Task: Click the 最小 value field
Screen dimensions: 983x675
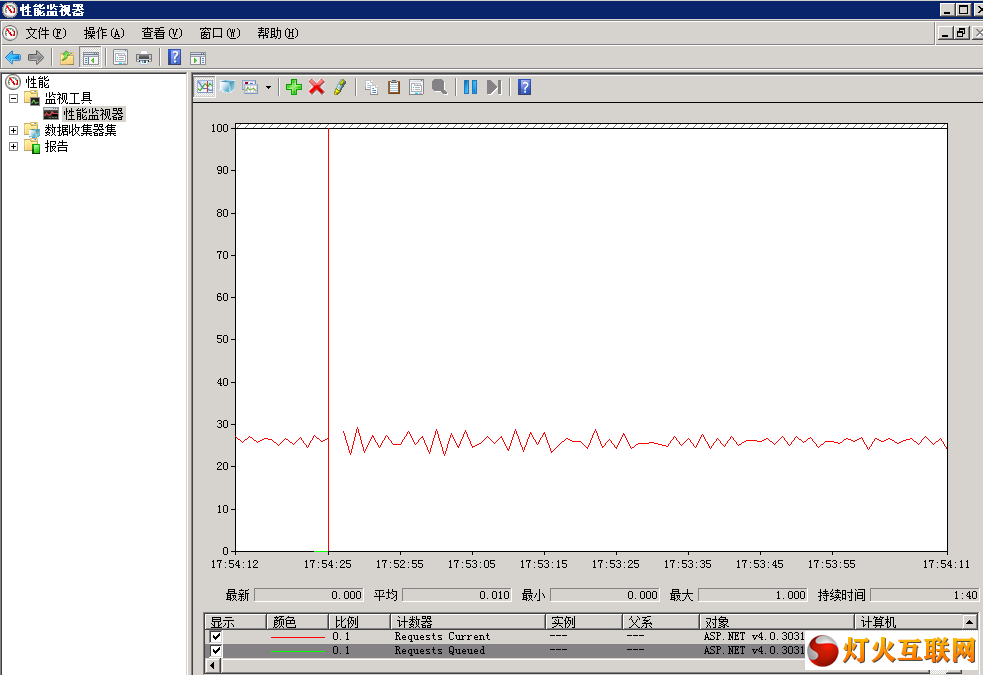Action: coord(604,595)
